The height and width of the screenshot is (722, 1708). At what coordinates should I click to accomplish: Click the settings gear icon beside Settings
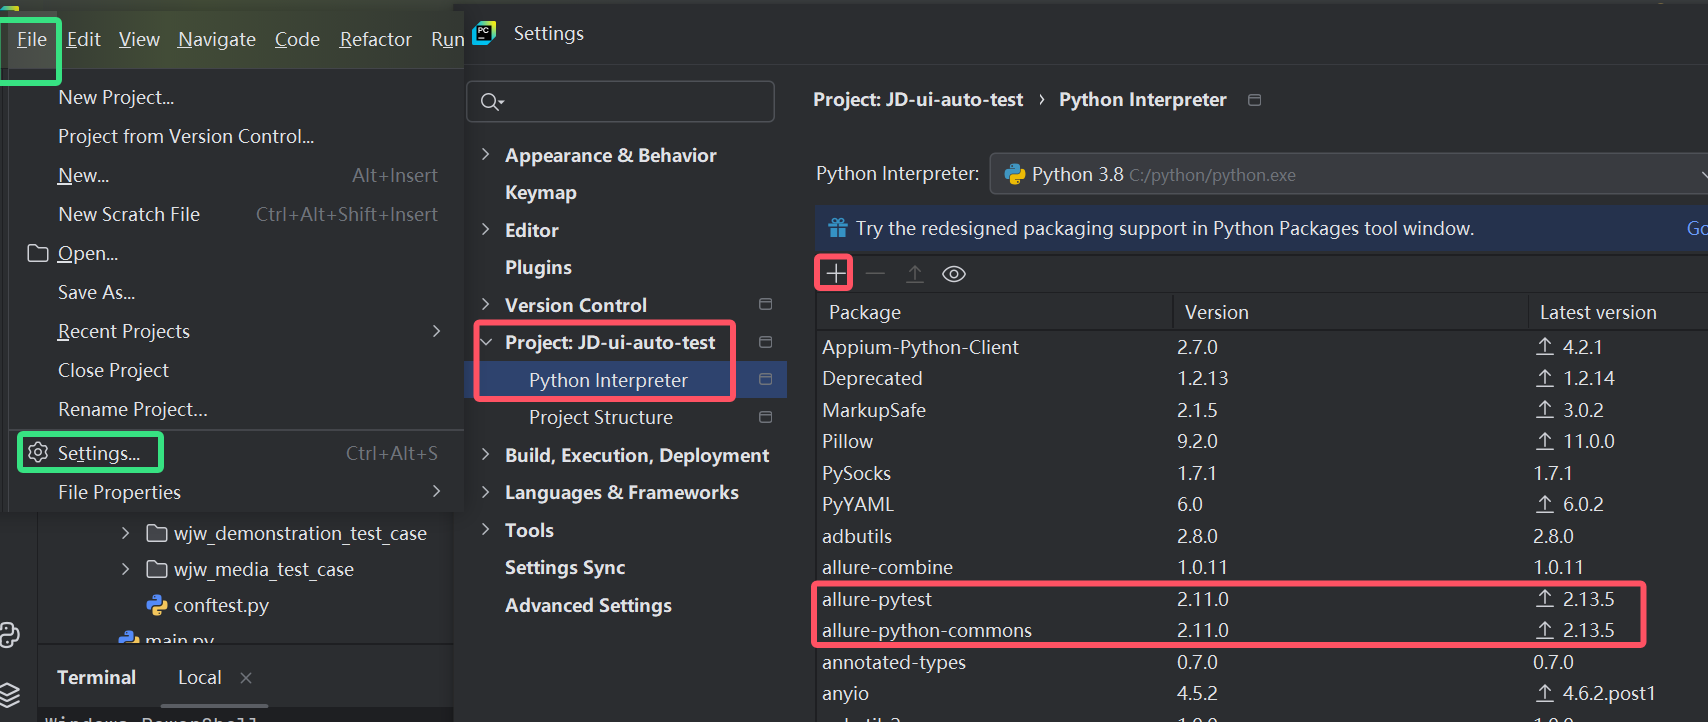tap(38, 453)
